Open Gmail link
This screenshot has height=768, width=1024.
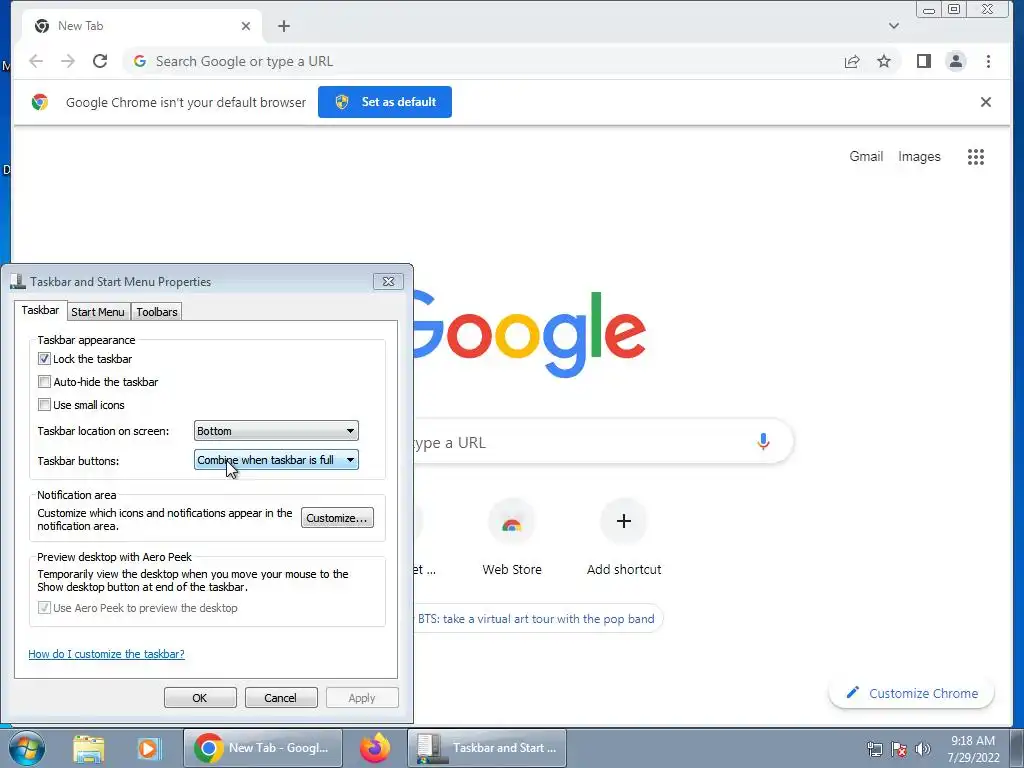[866, 157]
